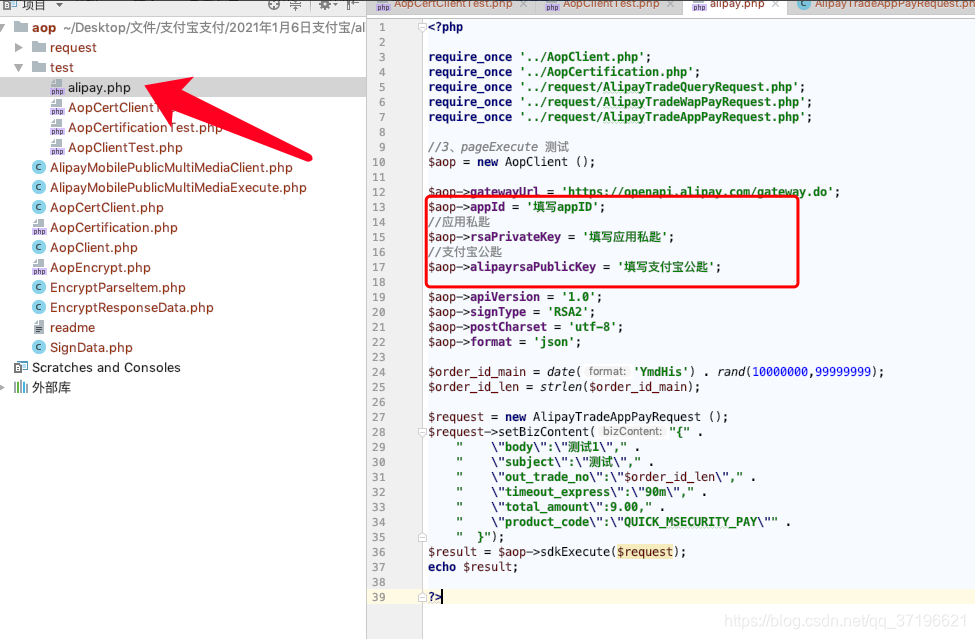Click the bizContent: parameter hint on line 28
Screen dimensions: 975x639
coord(632,431)
